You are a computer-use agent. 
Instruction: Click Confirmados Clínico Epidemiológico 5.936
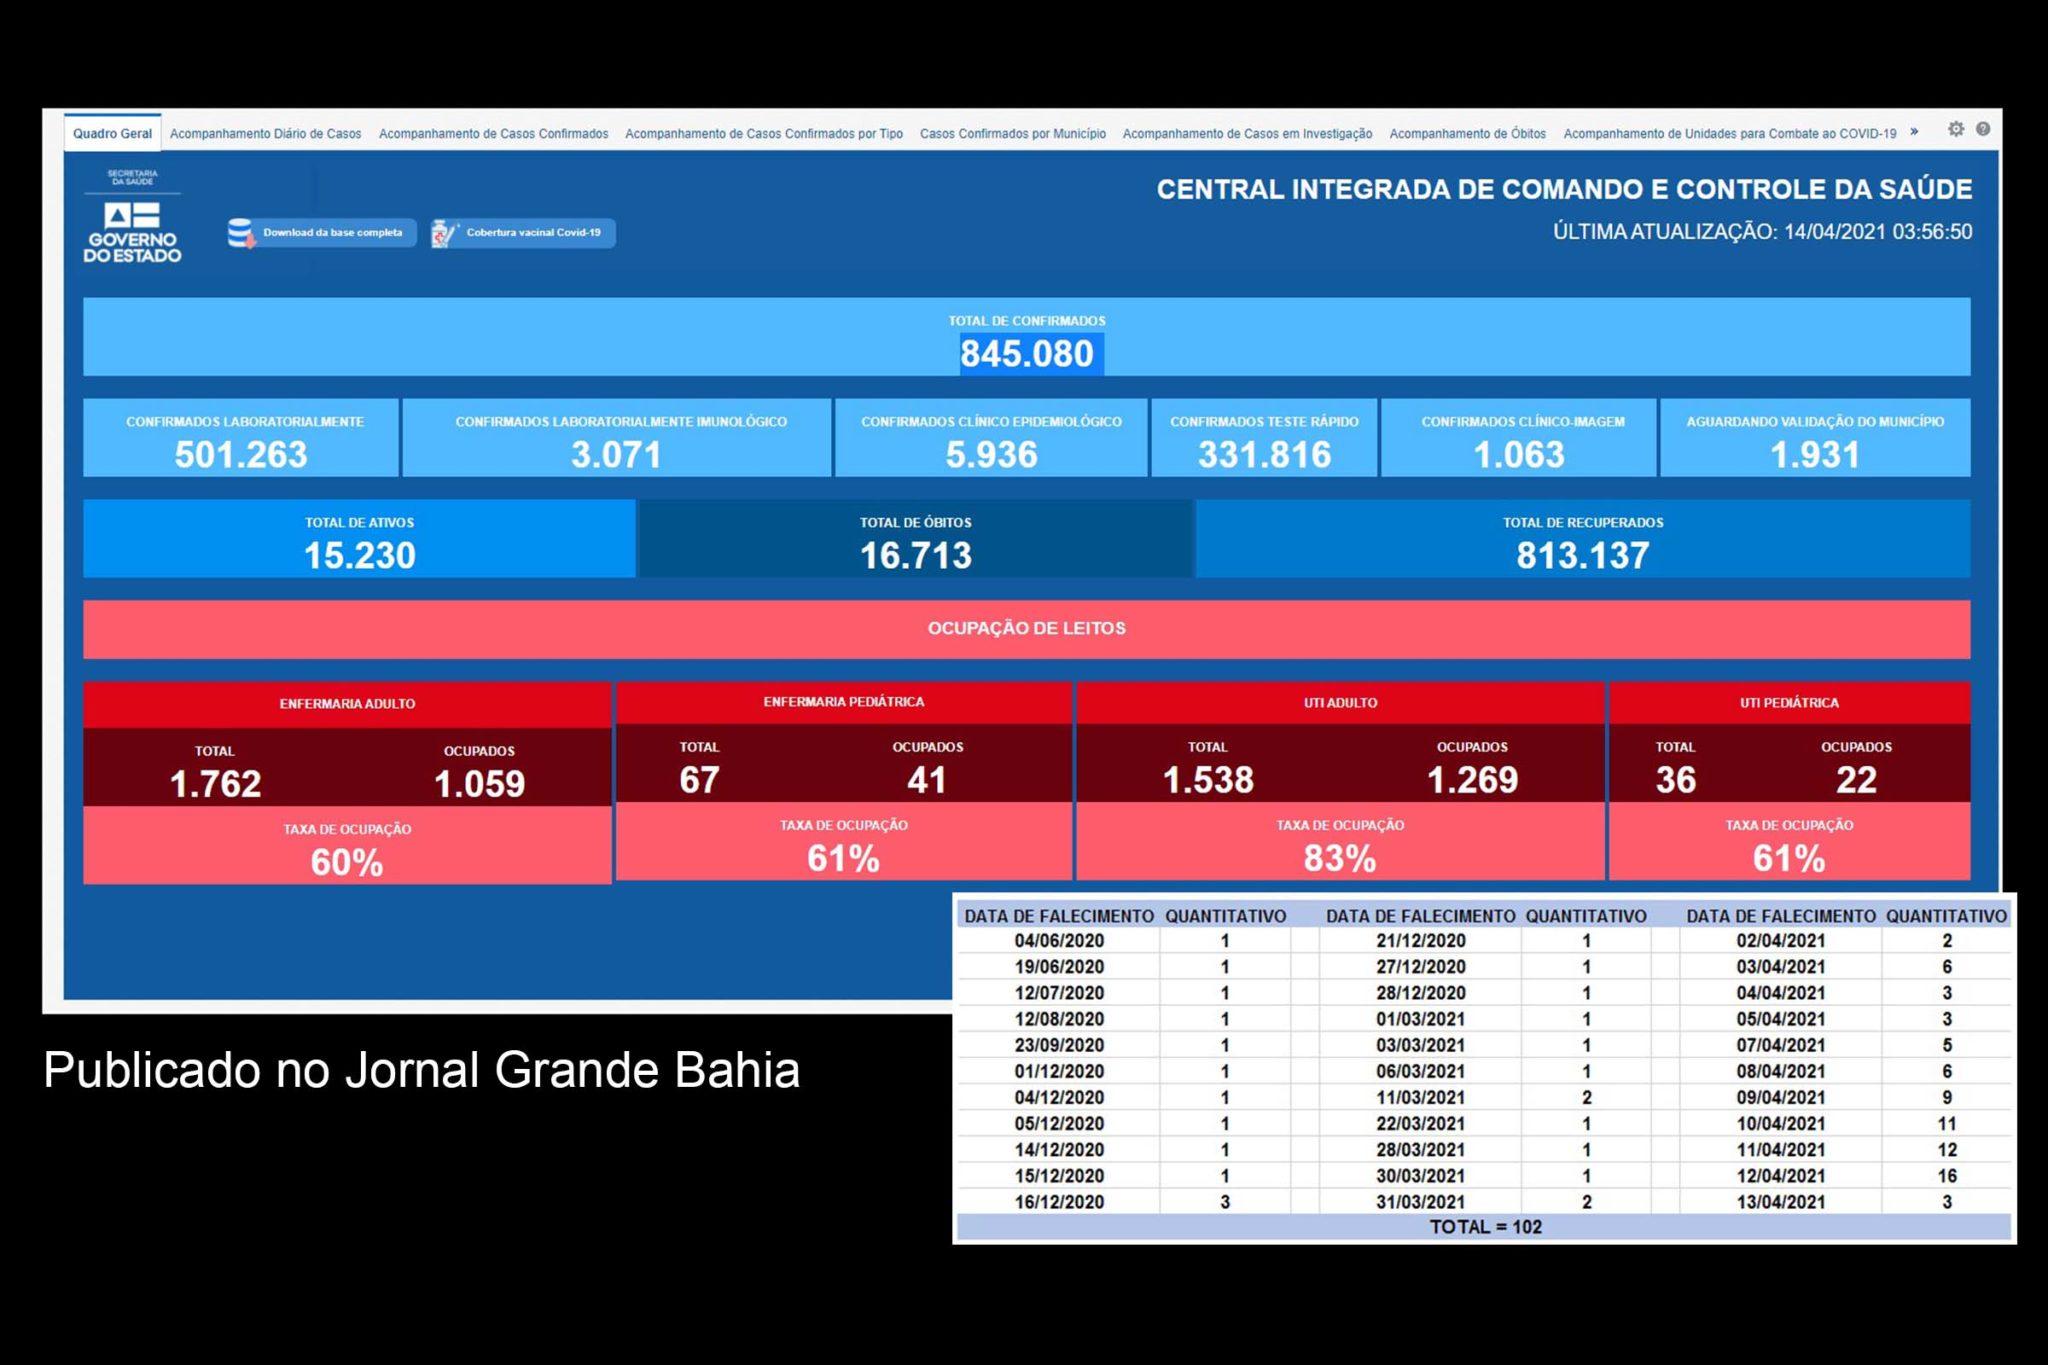(991, 438)
